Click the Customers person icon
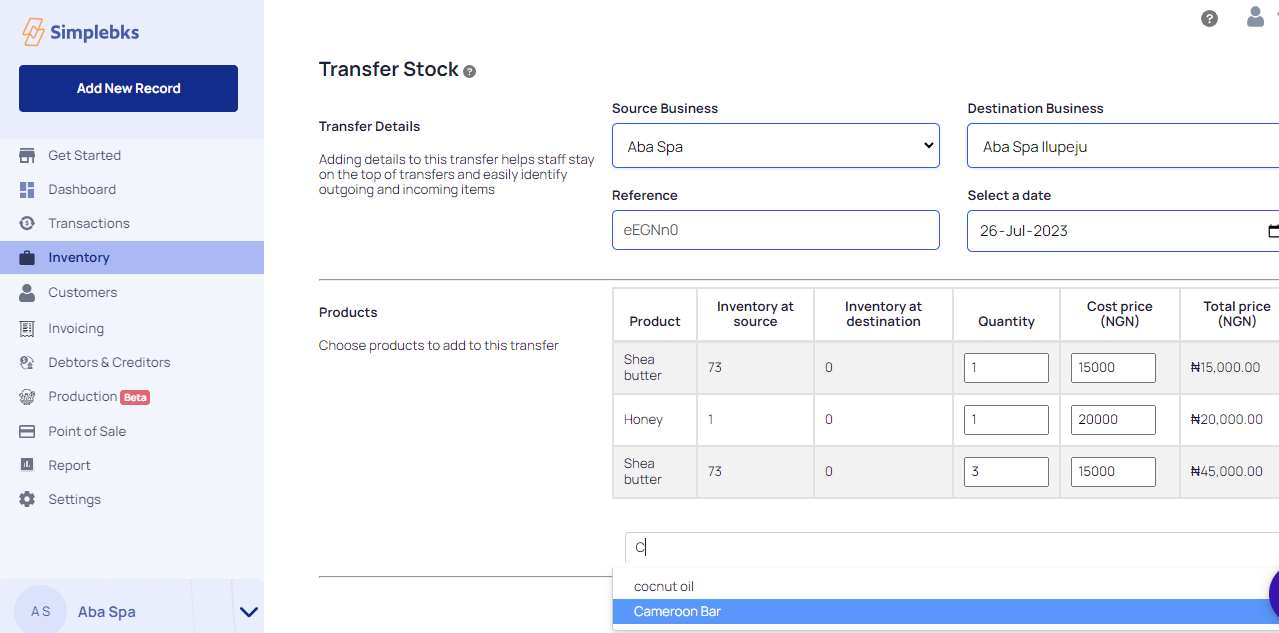Viewport: 1279px width, 633px height. tap(27, 293)
